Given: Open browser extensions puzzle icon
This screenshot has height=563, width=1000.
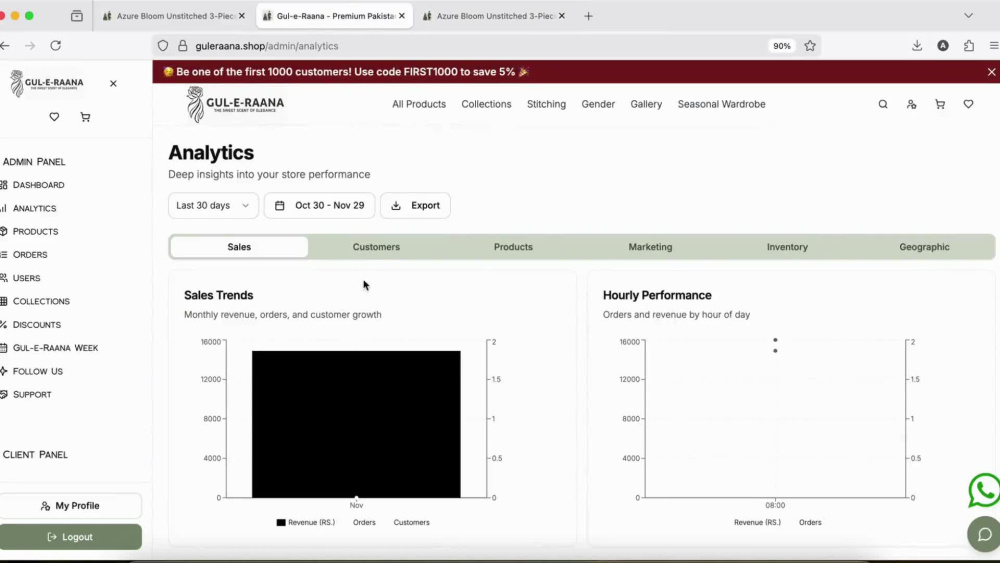Looking at the screenshot, I should coord(969,46).
